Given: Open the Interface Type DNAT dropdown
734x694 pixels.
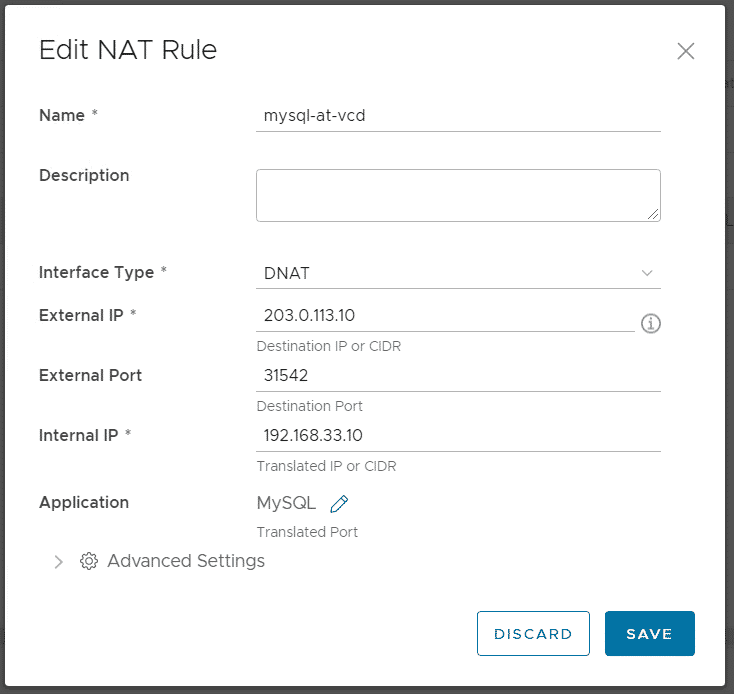Looking at the screenshot, I should [458, 273].
